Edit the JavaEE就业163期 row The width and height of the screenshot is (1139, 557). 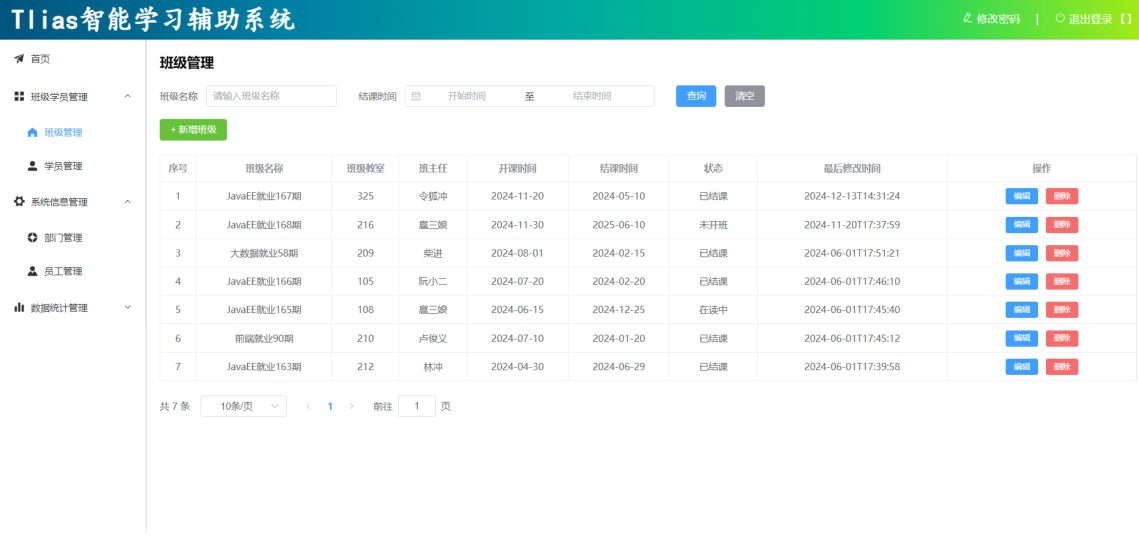pos(1021,367)
